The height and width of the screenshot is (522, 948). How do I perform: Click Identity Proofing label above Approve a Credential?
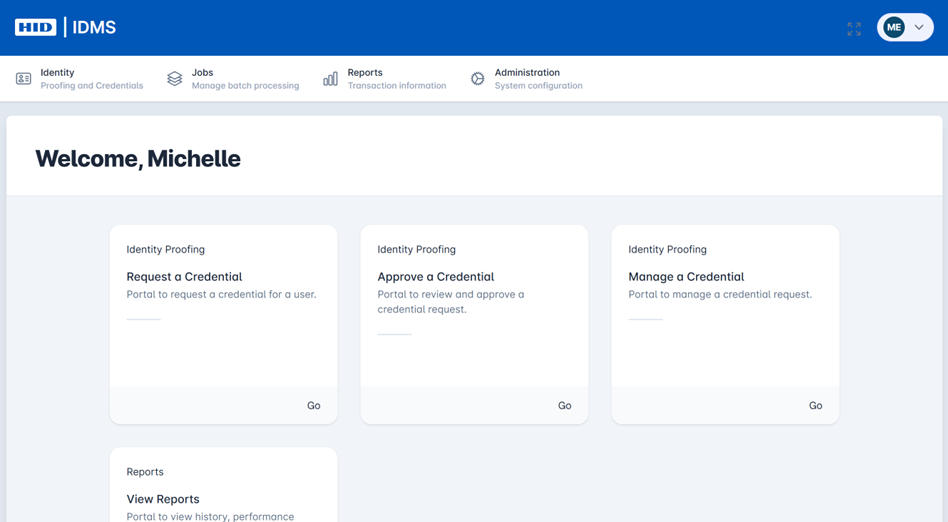(417, 249)
